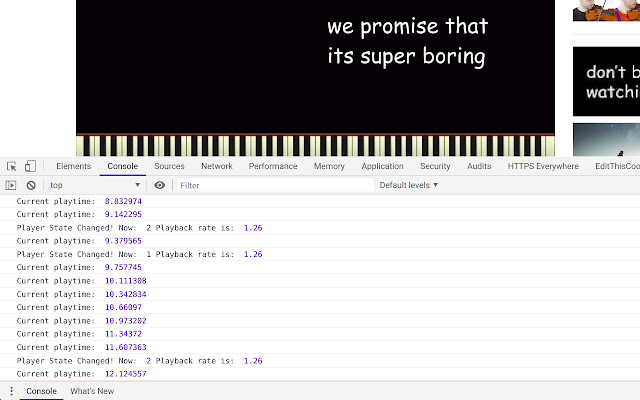Click the live expression eye icon

point(160,185)
